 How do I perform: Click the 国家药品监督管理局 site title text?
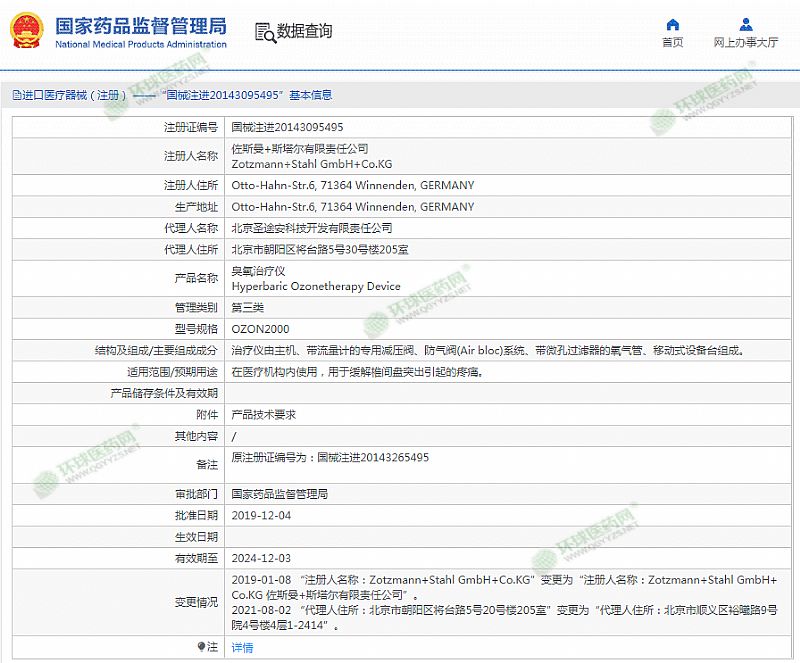coord(140,25)
